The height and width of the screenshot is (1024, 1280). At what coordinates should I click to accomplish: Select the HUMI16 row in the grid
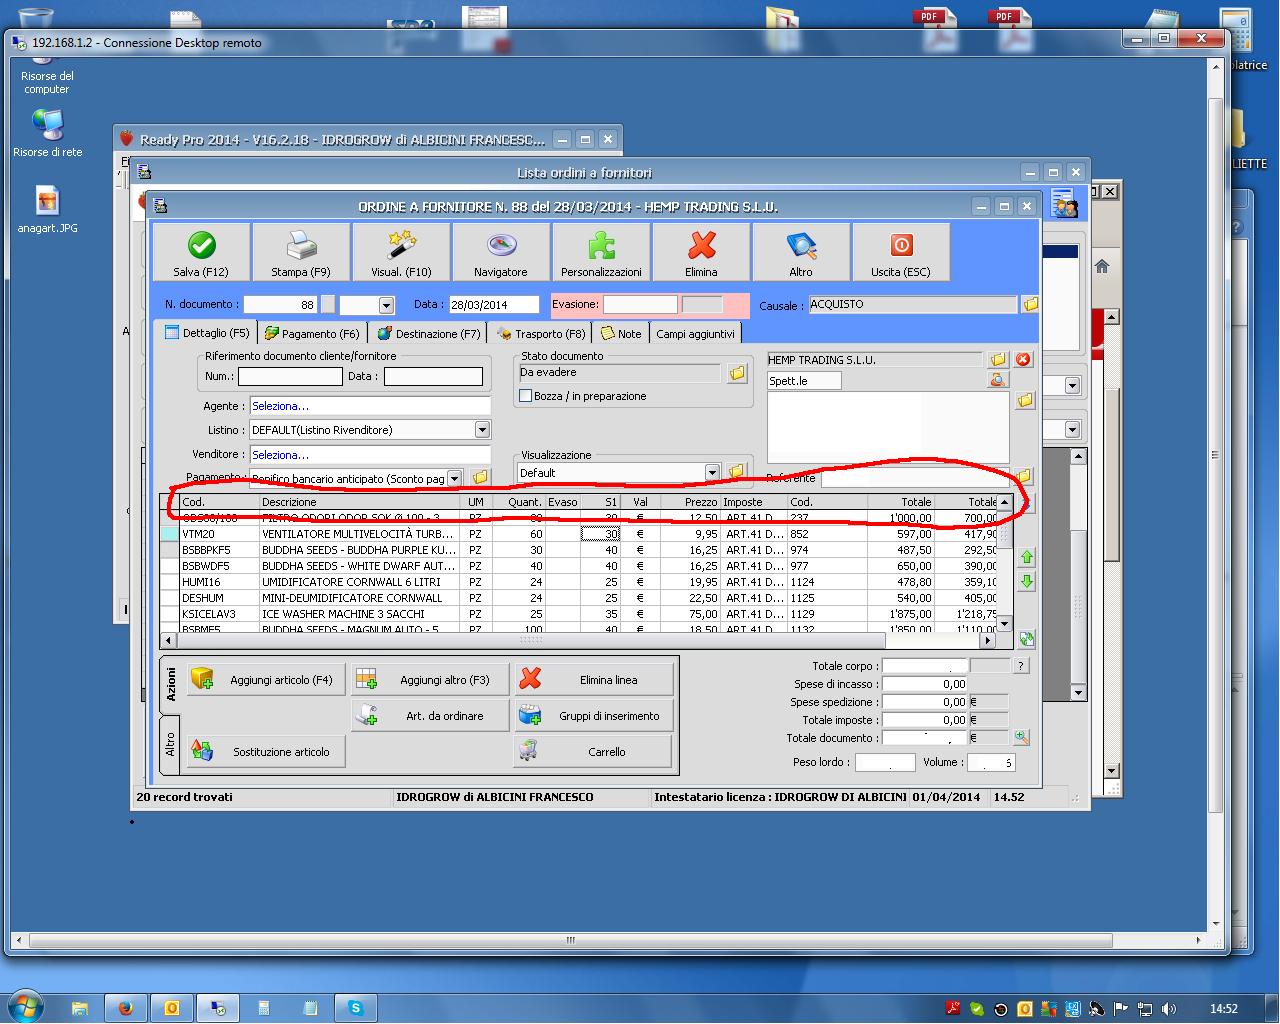coord(580,582)
